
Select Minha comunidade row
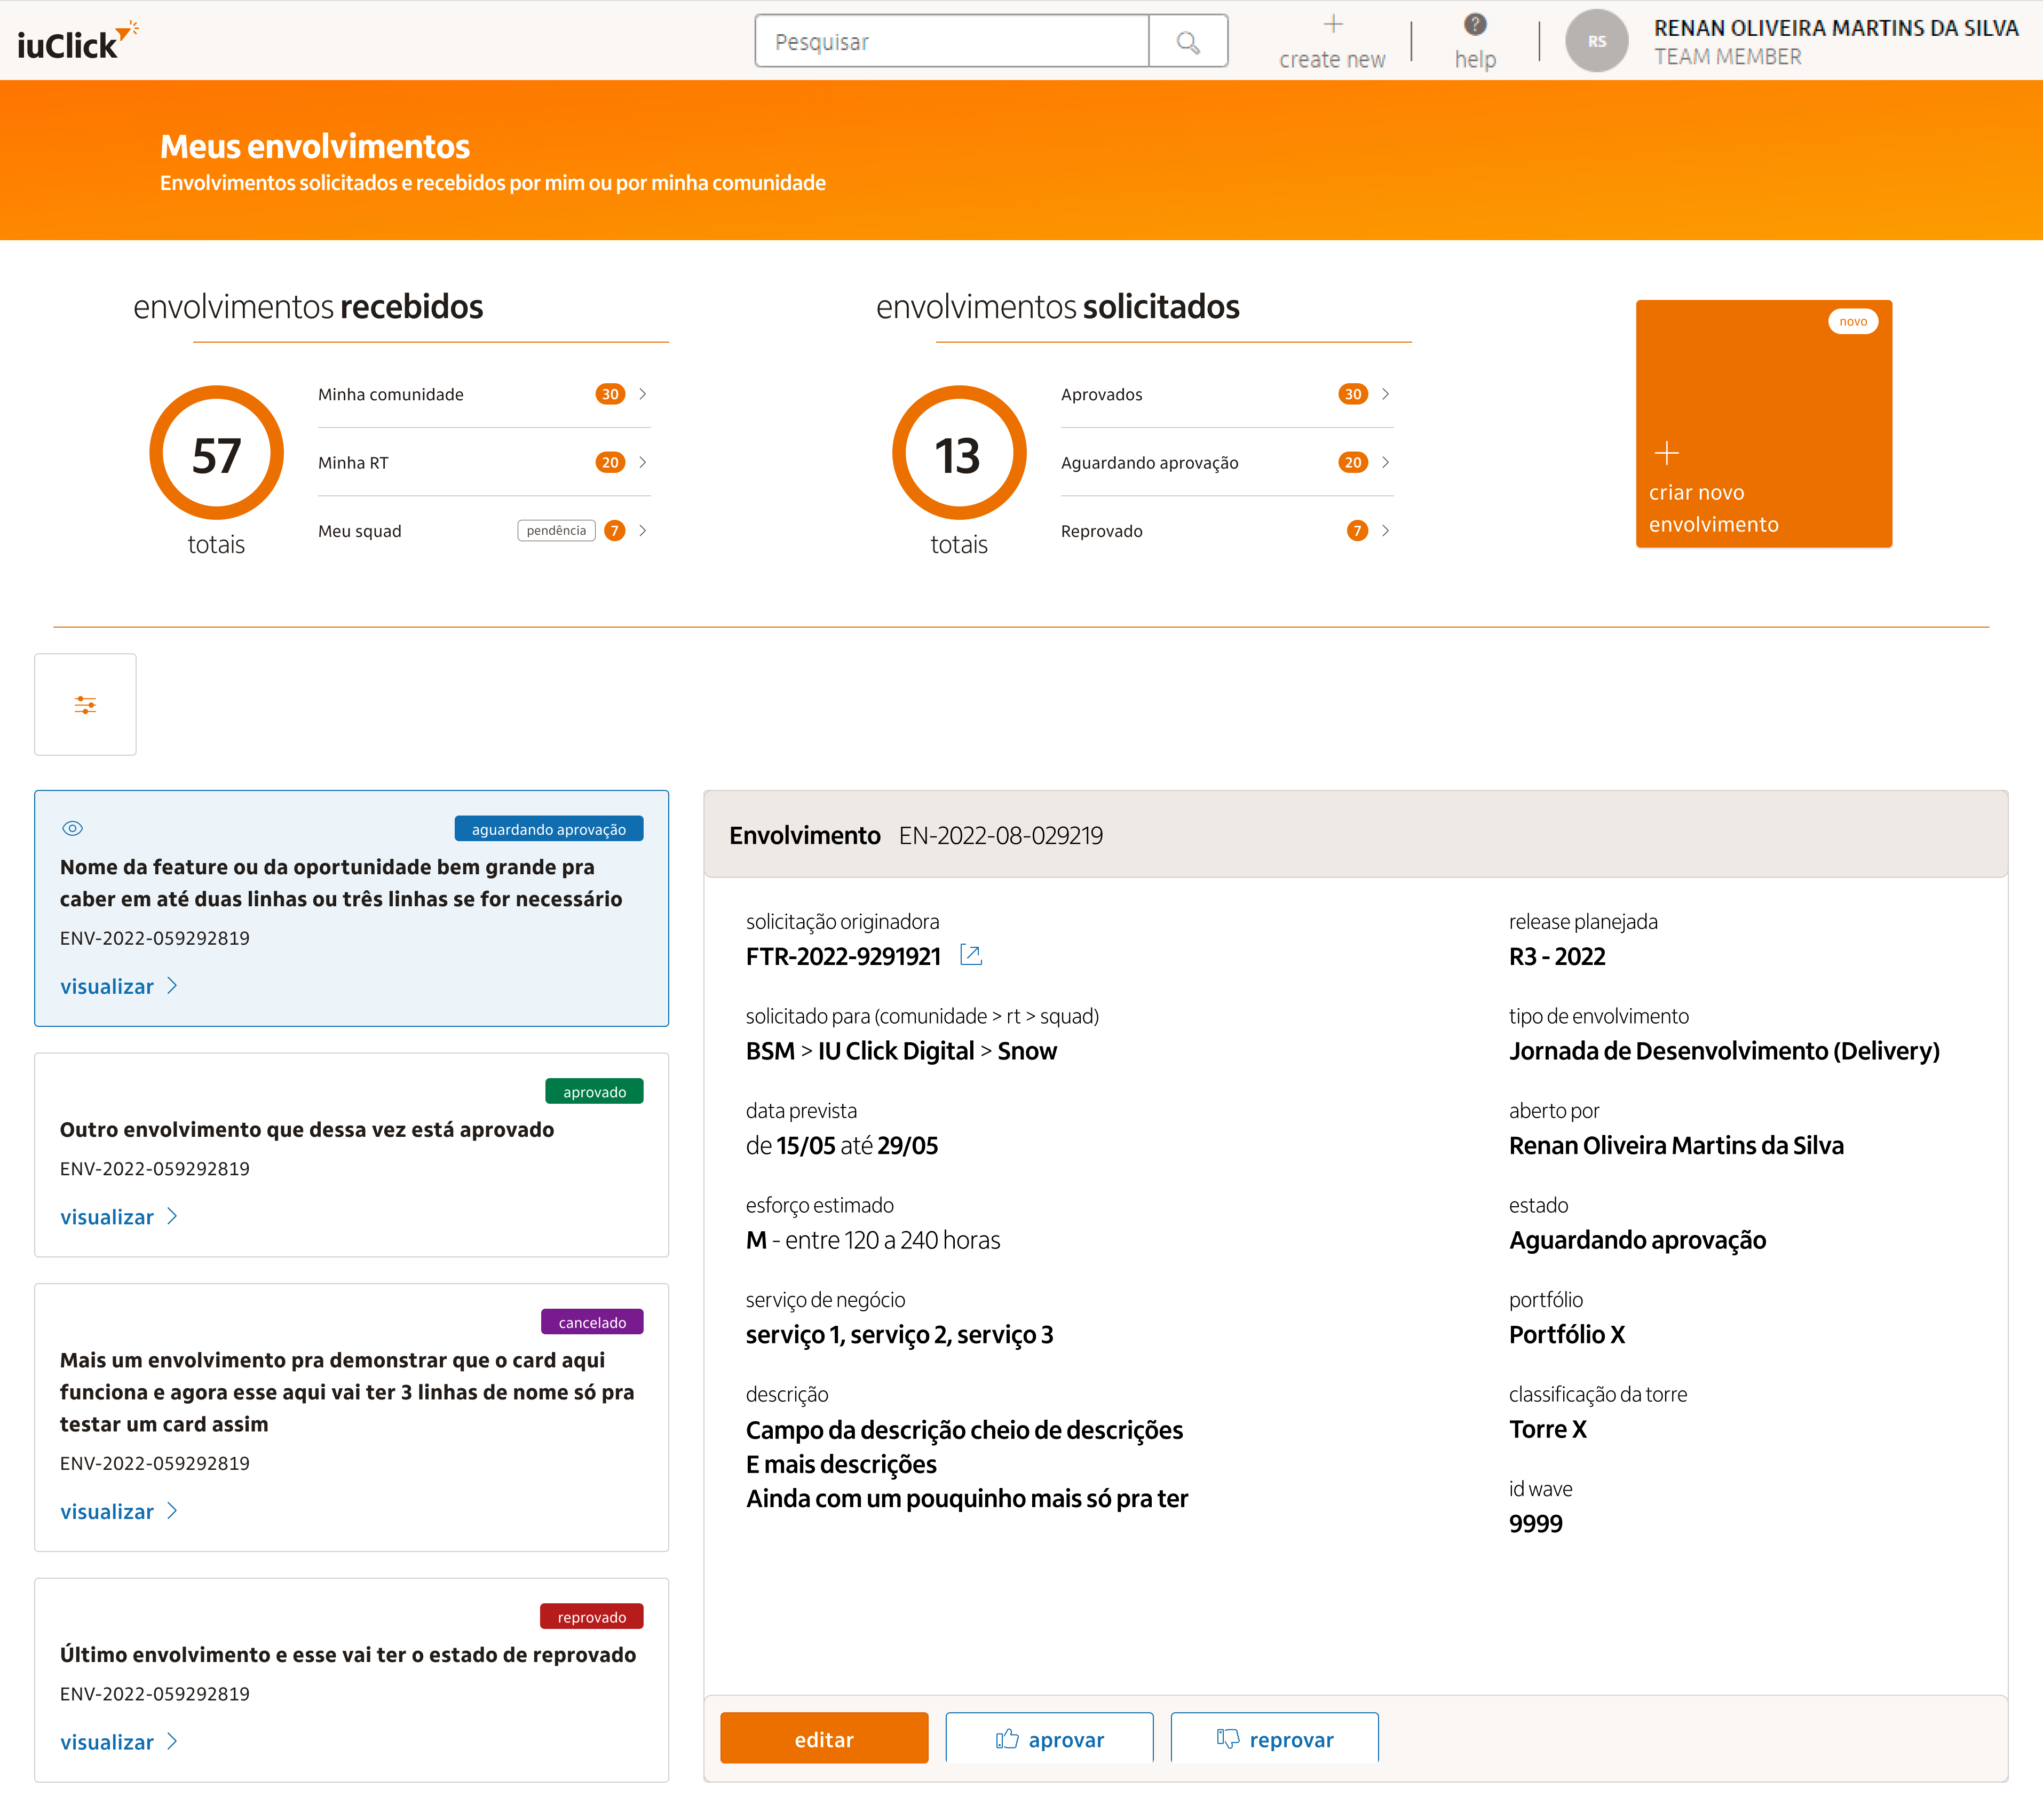coord(484,394)
